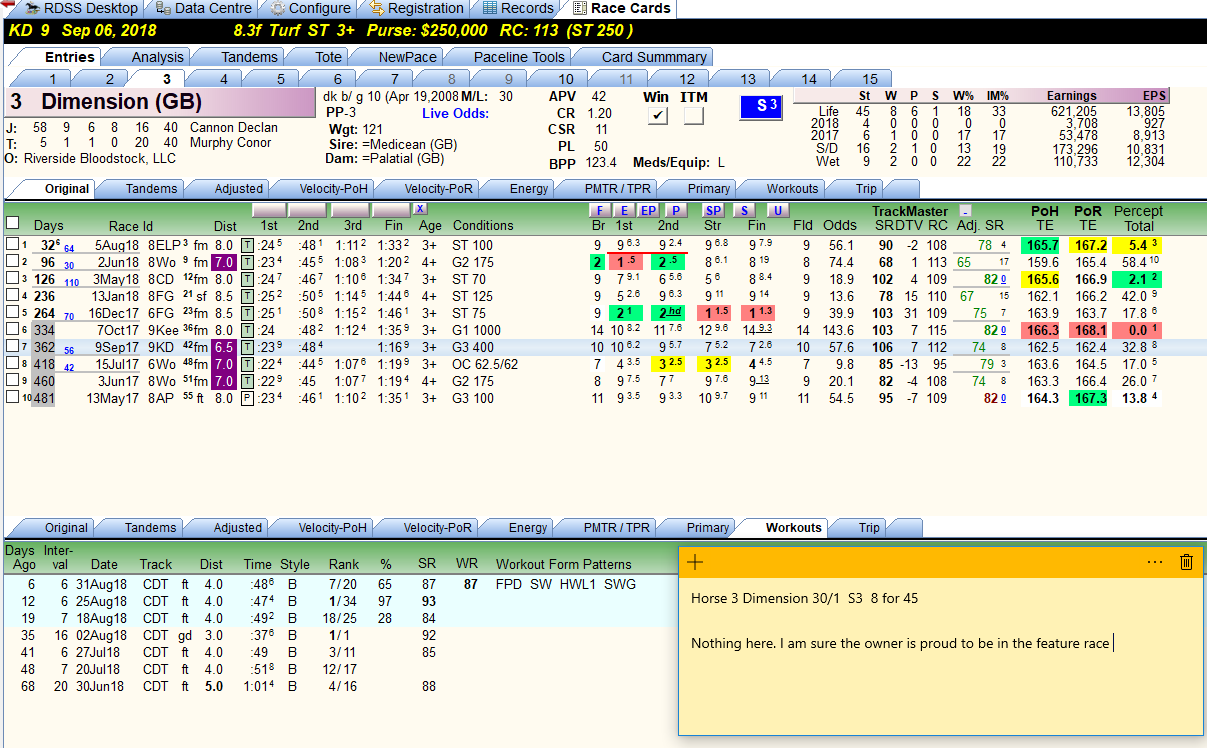This screenshot has height=748, width=1207.
Task: Check the select-all box beside Days header
Action: tap(12, 223)
